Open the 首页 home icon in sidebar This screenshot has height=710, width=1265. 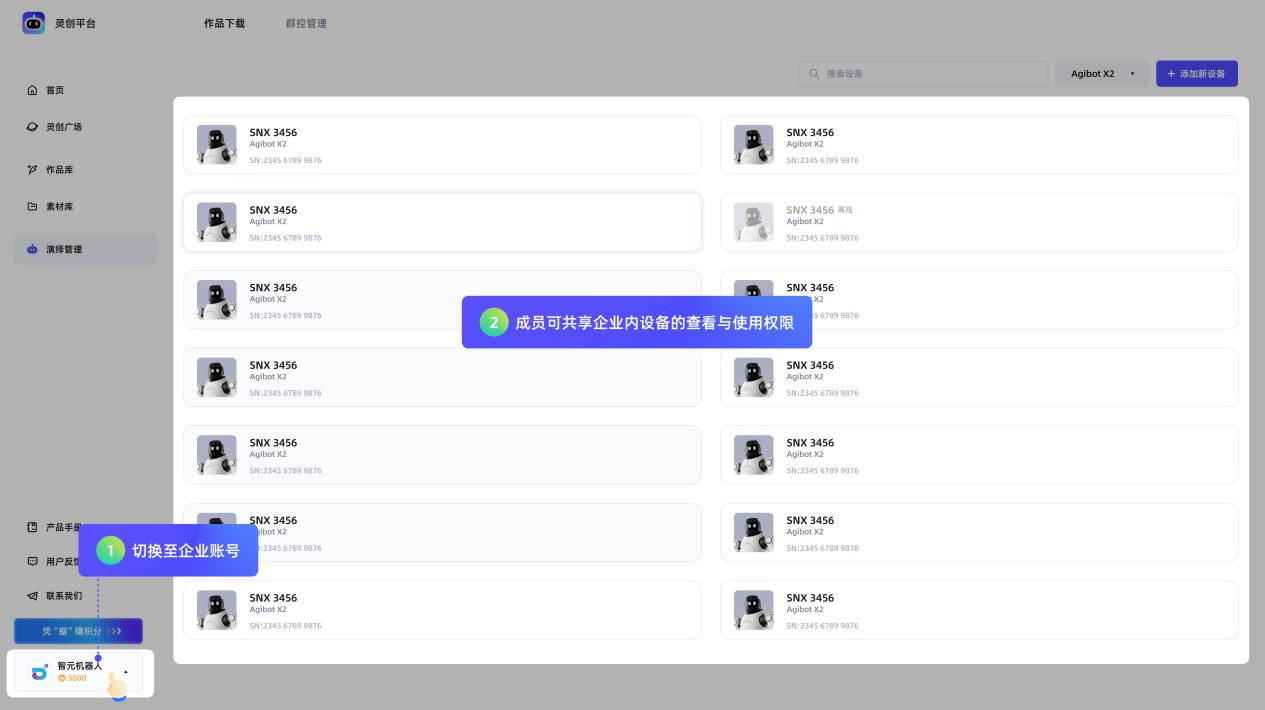coord(31,90)
